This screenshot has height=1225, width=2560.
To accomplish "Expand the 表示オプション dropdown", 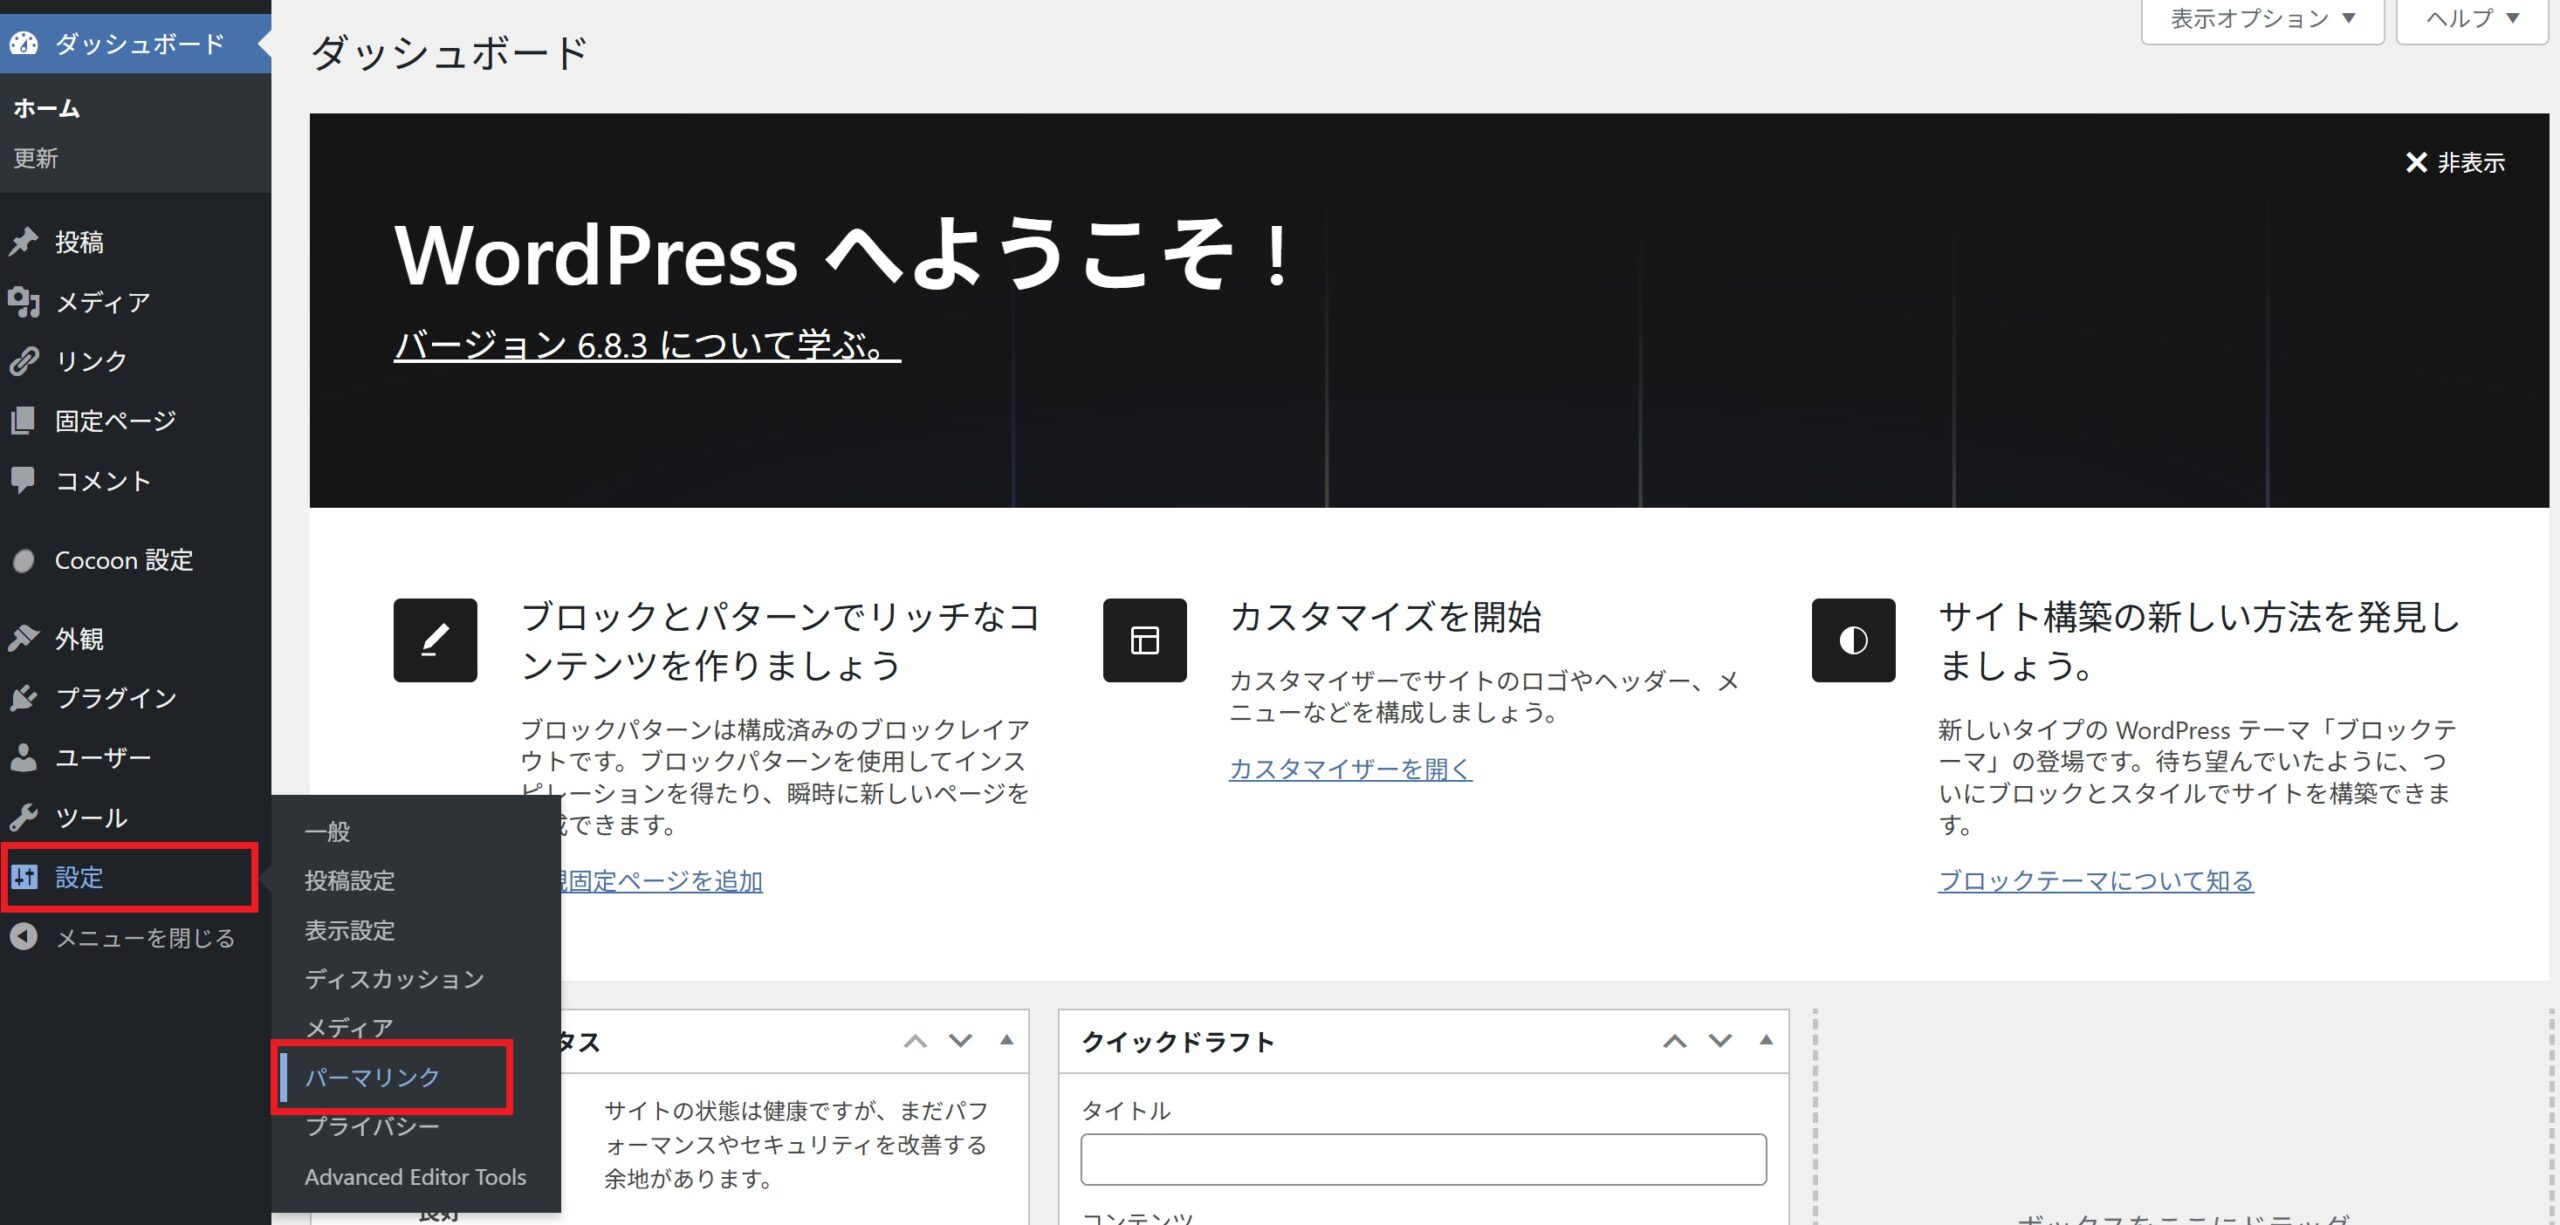I will point(2262,19).
